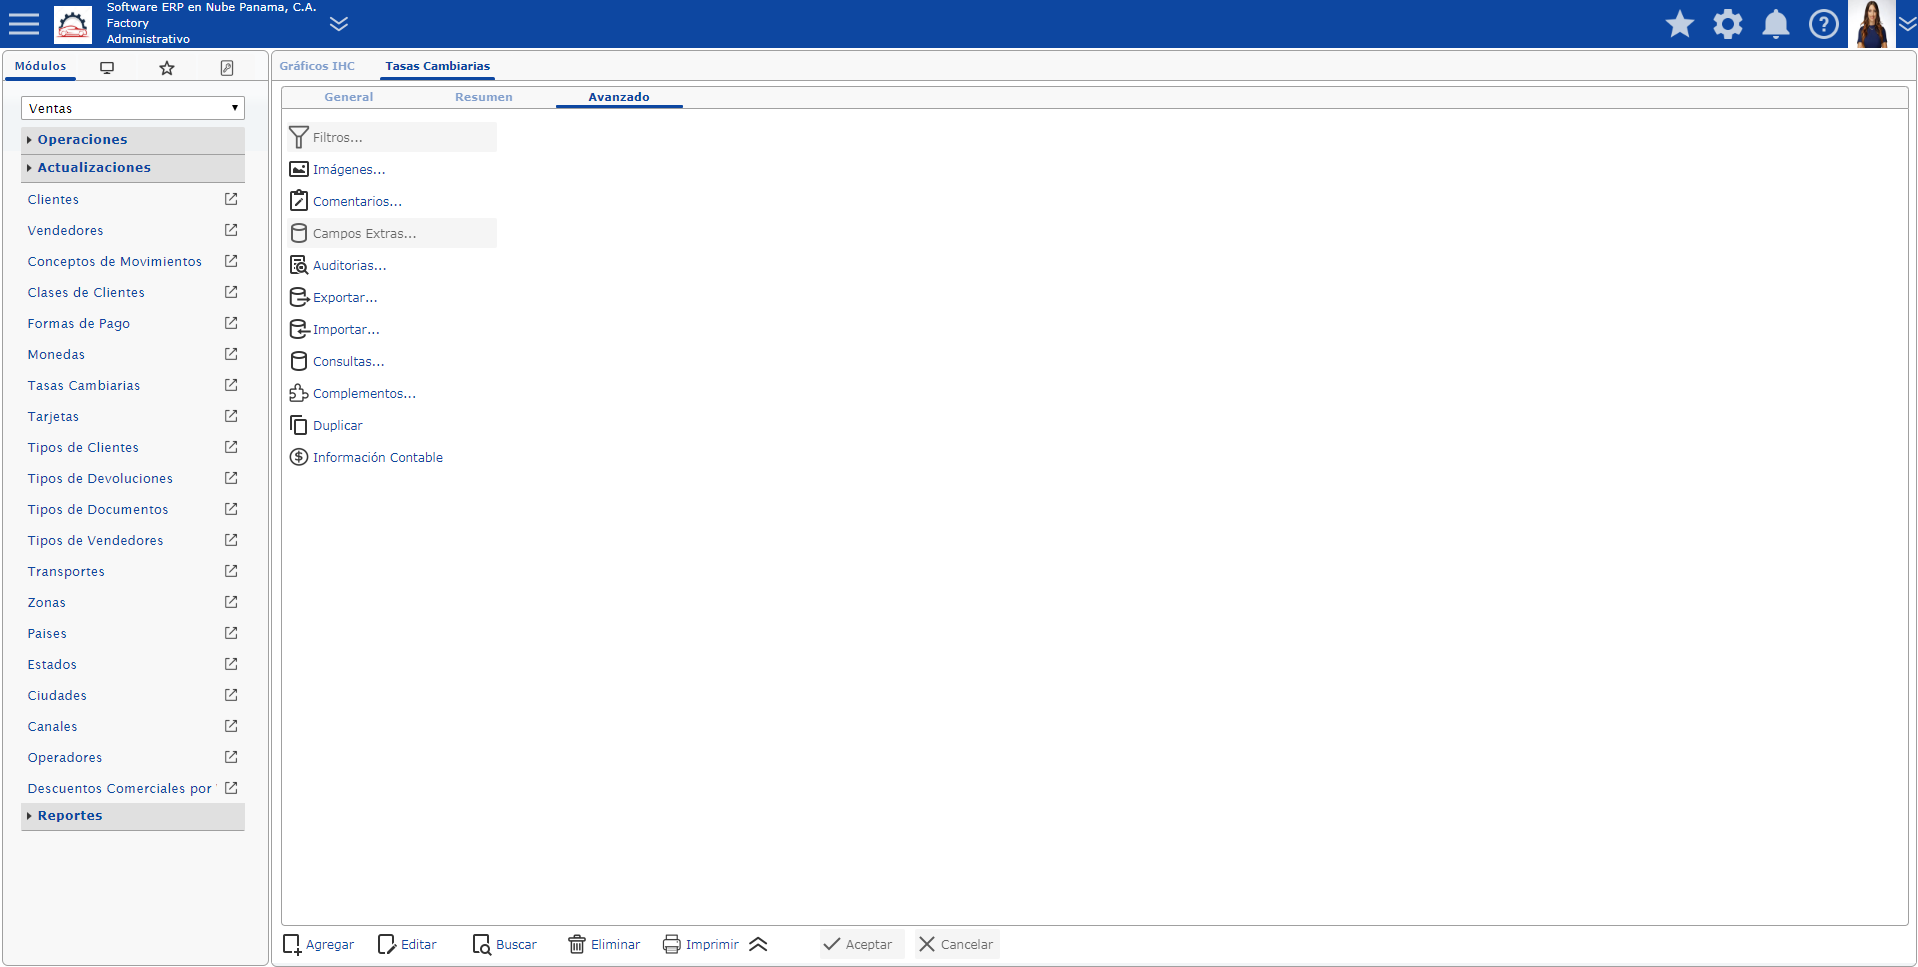Click the user profile avatar
Screen dimensions: 1918x967
pos(1872,24)
